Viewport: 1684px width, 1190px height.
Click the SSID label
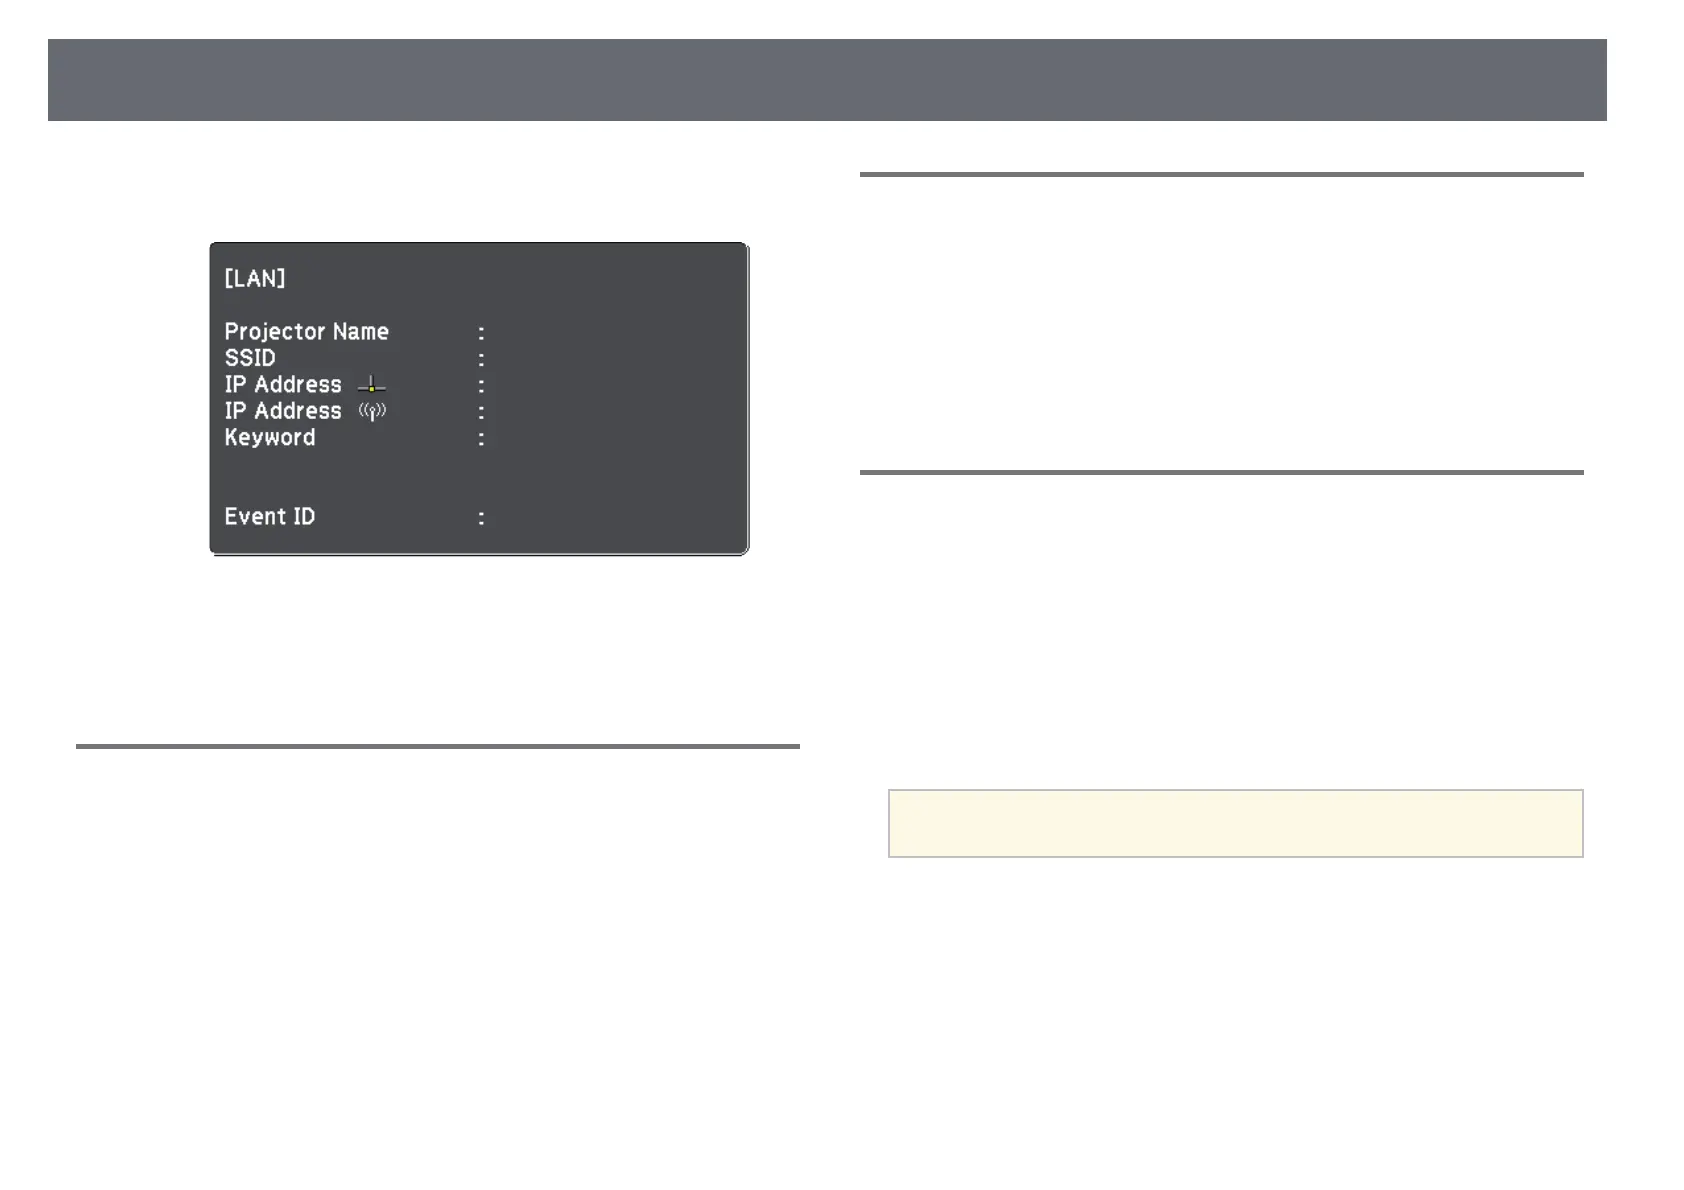point(250,358)
